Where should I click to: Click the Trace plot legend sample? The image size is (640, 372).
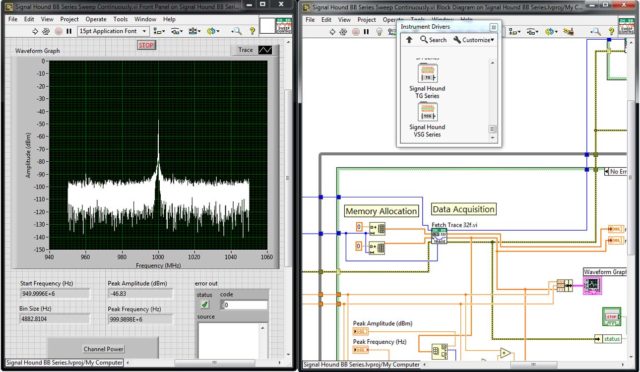(x=265, y=50)
